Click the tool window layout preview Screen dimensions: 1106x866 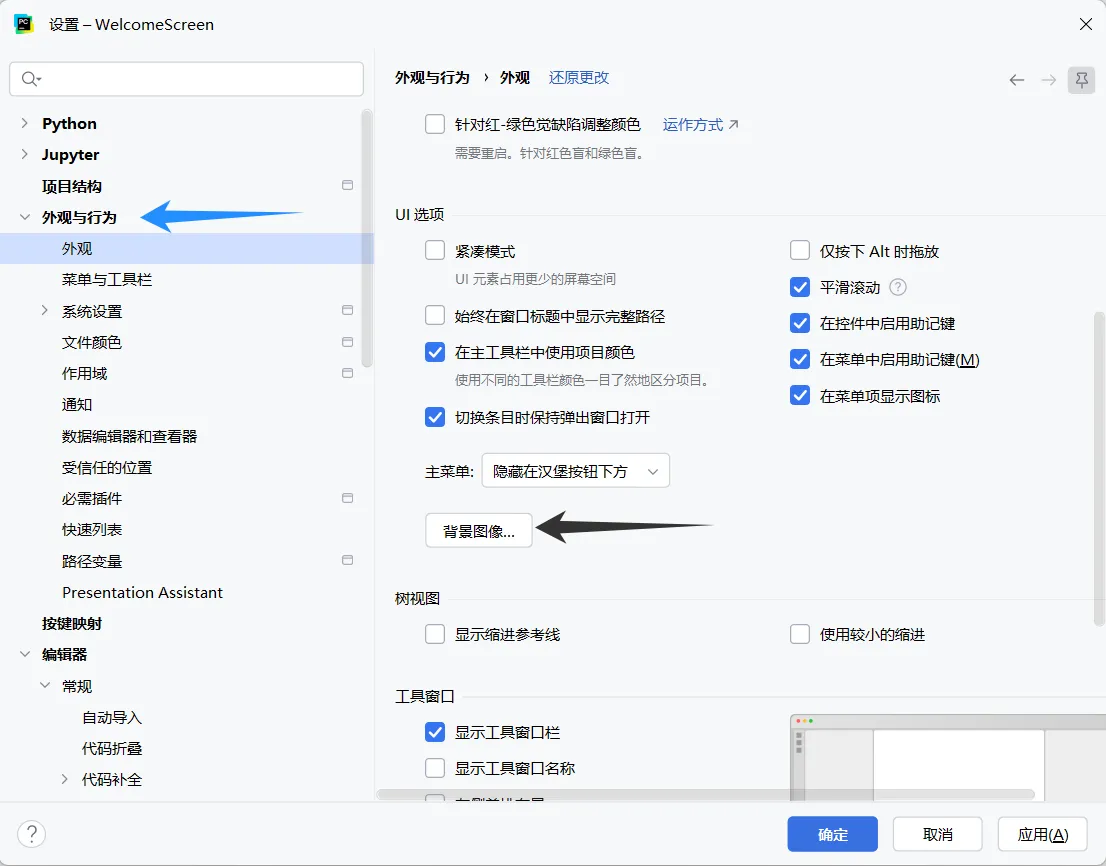(x=948, y=757)
